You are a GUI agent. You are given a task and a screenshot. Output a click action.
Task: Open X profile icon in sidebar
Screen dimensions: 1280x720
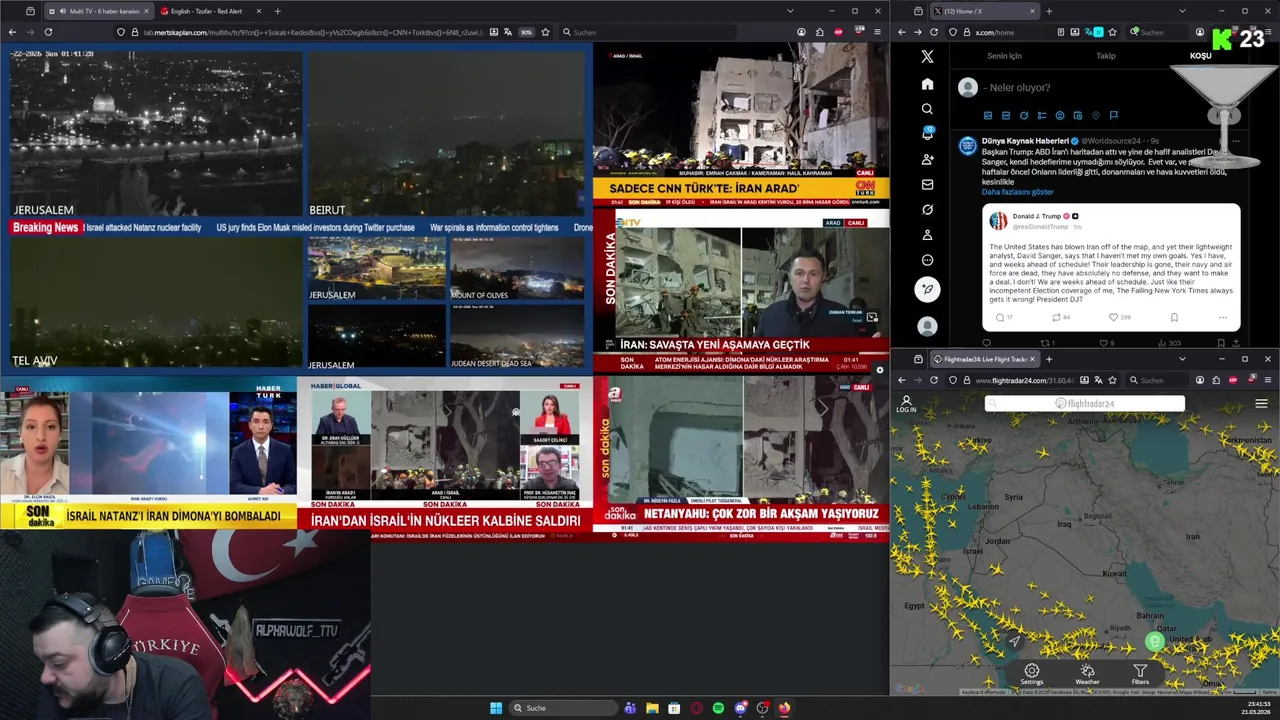pyautogui.click(x=927, y=235)
